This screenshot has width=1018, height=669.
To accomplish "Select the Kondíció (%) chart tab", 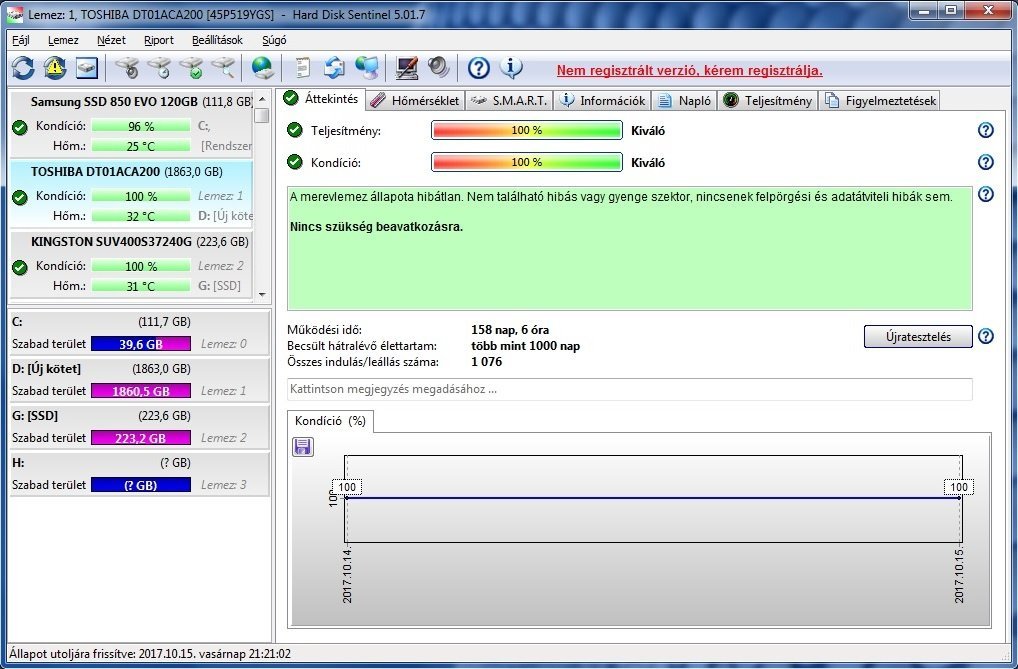I will click(330, 421).
